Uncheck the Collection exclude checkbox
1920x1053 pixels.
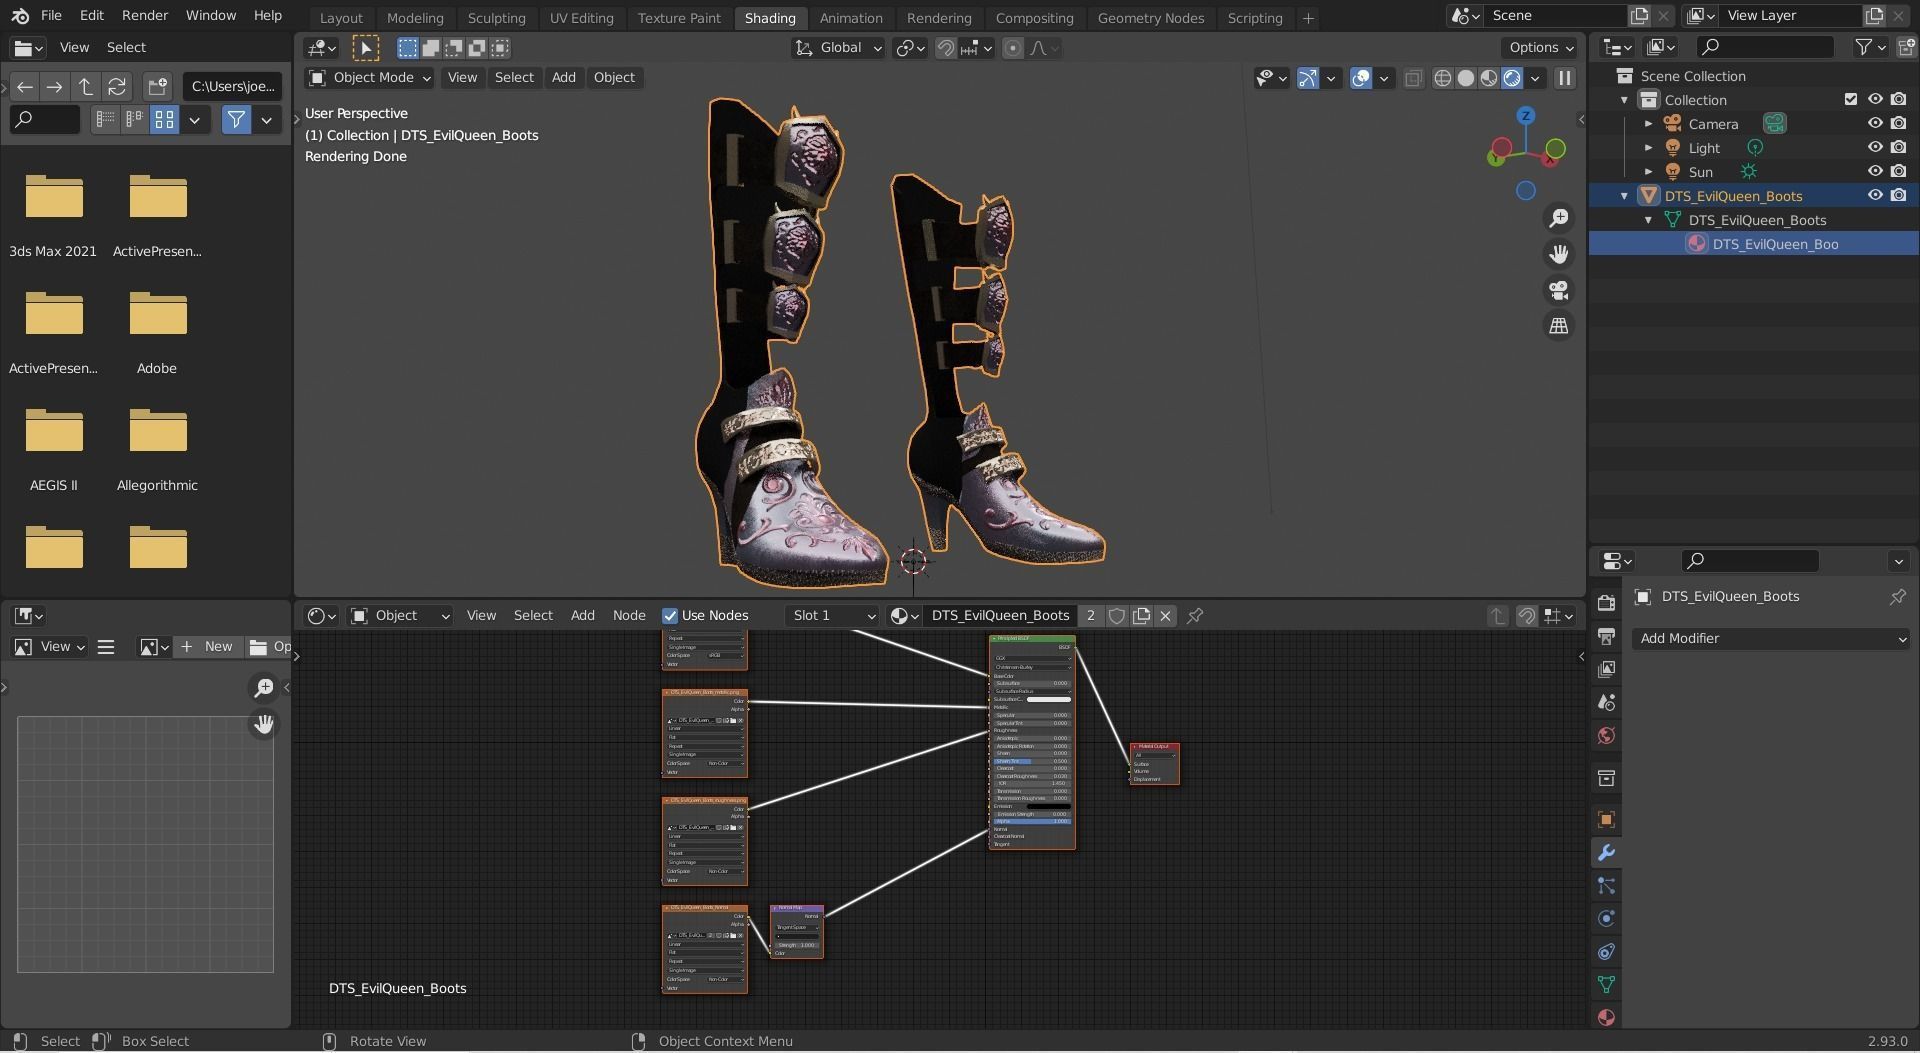pyautogui.click(x=1850, y=100)
